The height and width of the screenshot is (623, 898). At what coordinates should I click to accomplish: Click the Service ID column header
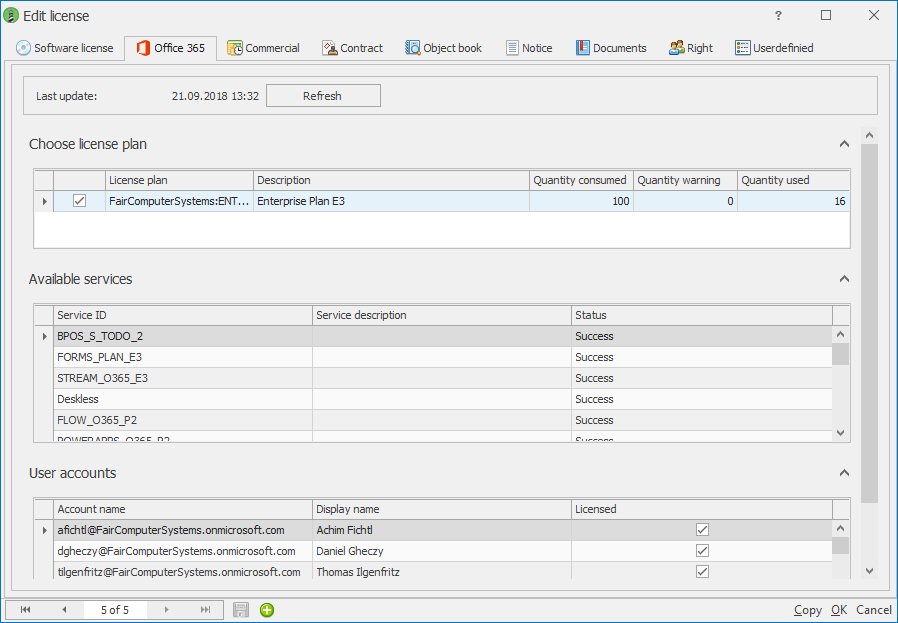[x=183, y=316]
